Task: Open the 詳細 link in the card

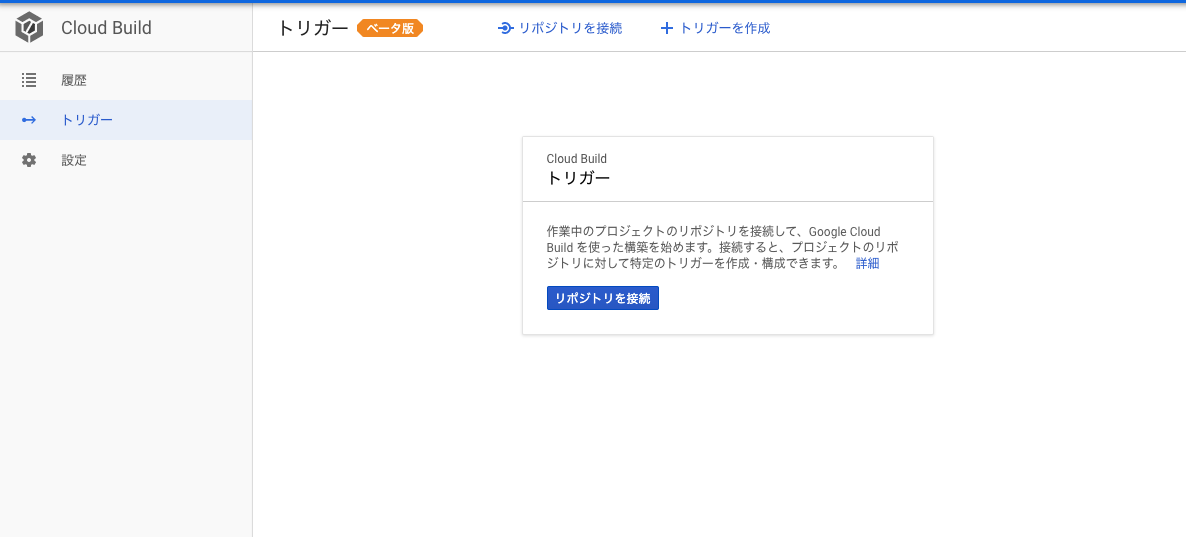Action: (x=868, y=264)
